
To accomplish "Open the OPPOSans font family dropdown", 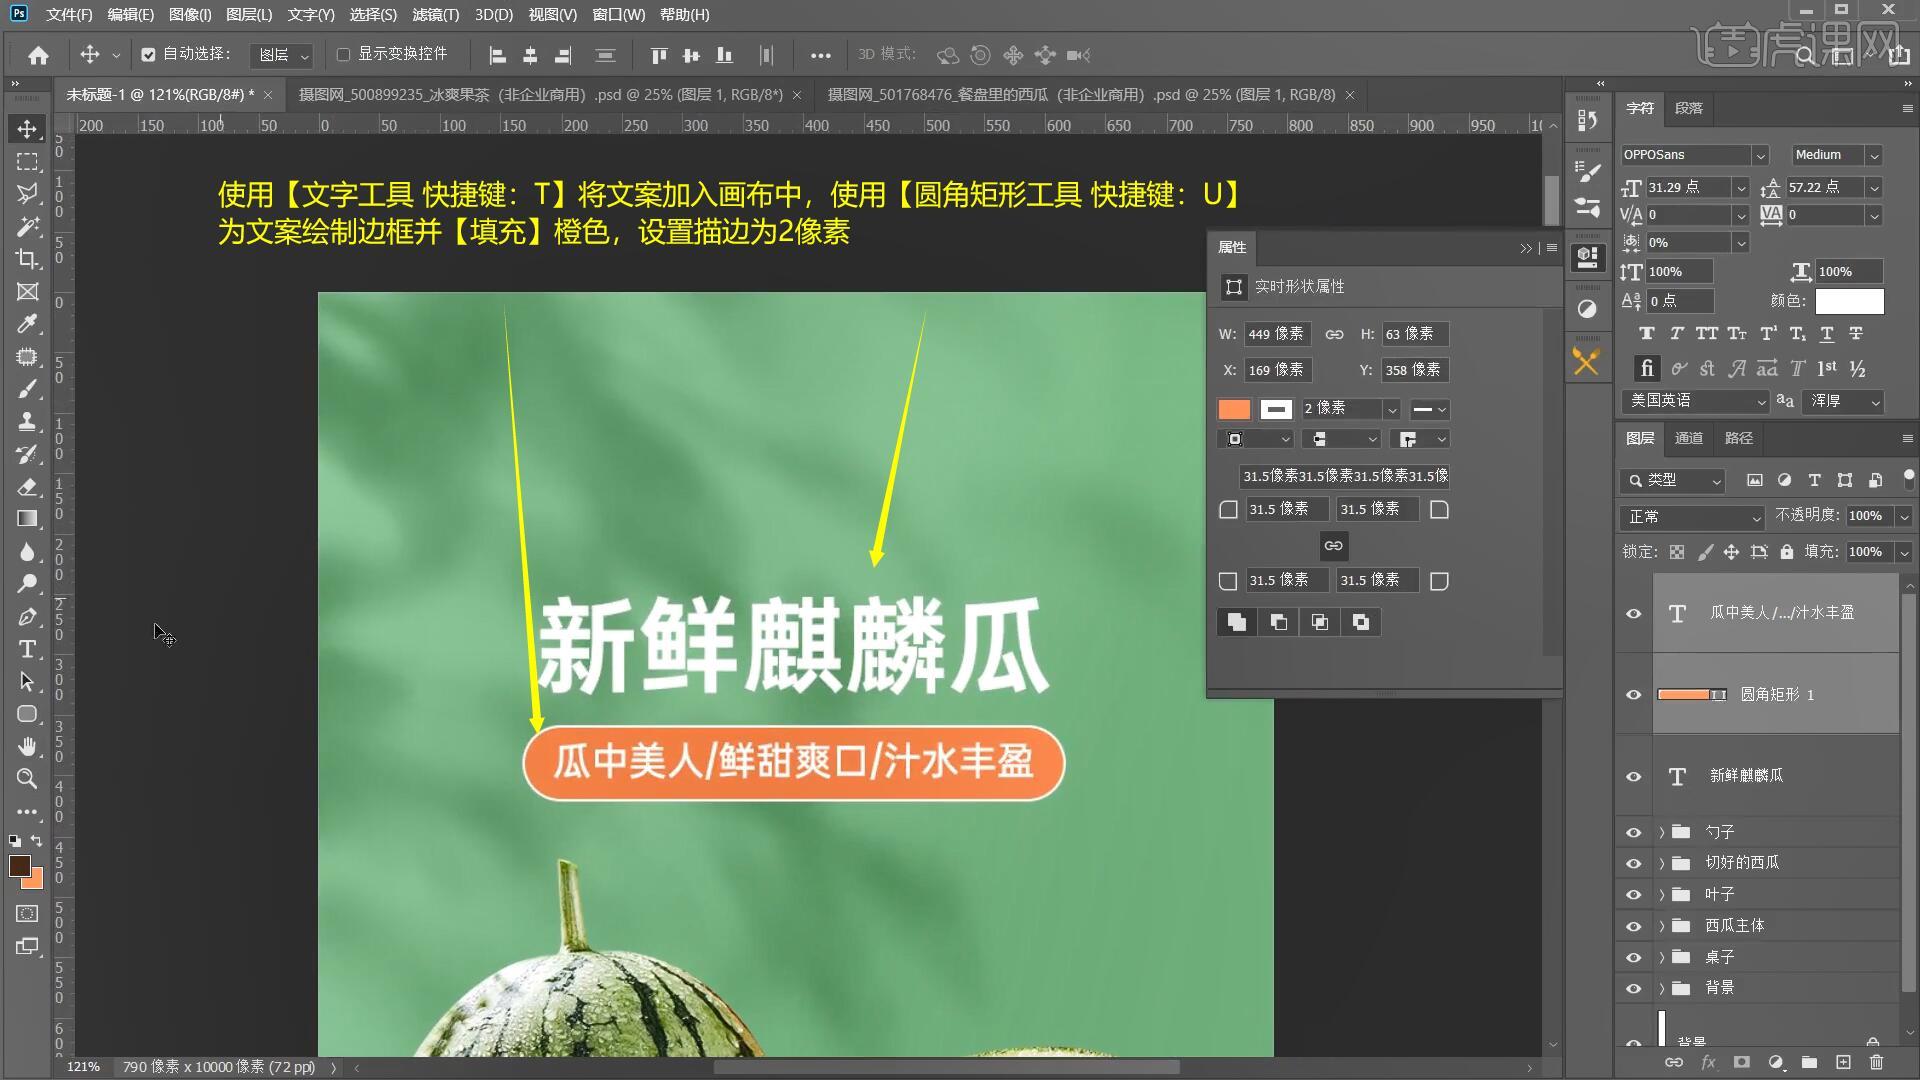I will pyautogui.click(x=1760, y=155).
